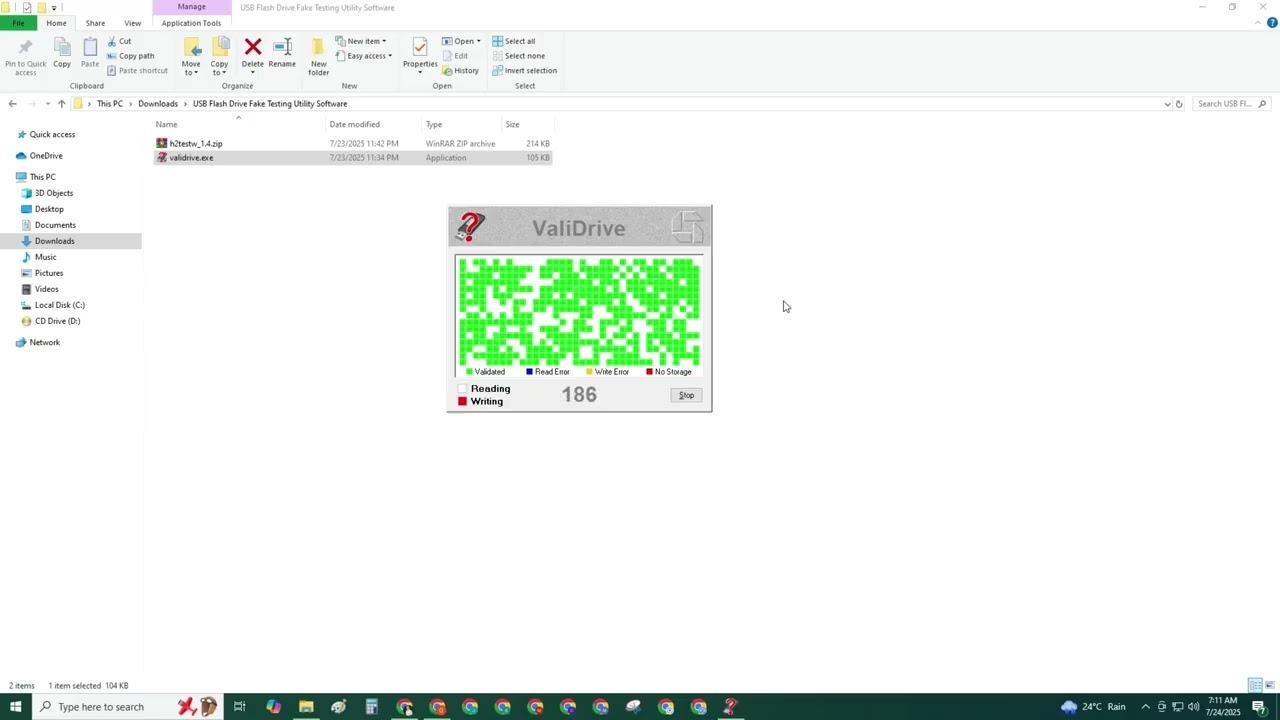Expand the Open dropdown in ribbon

(461, 41)
